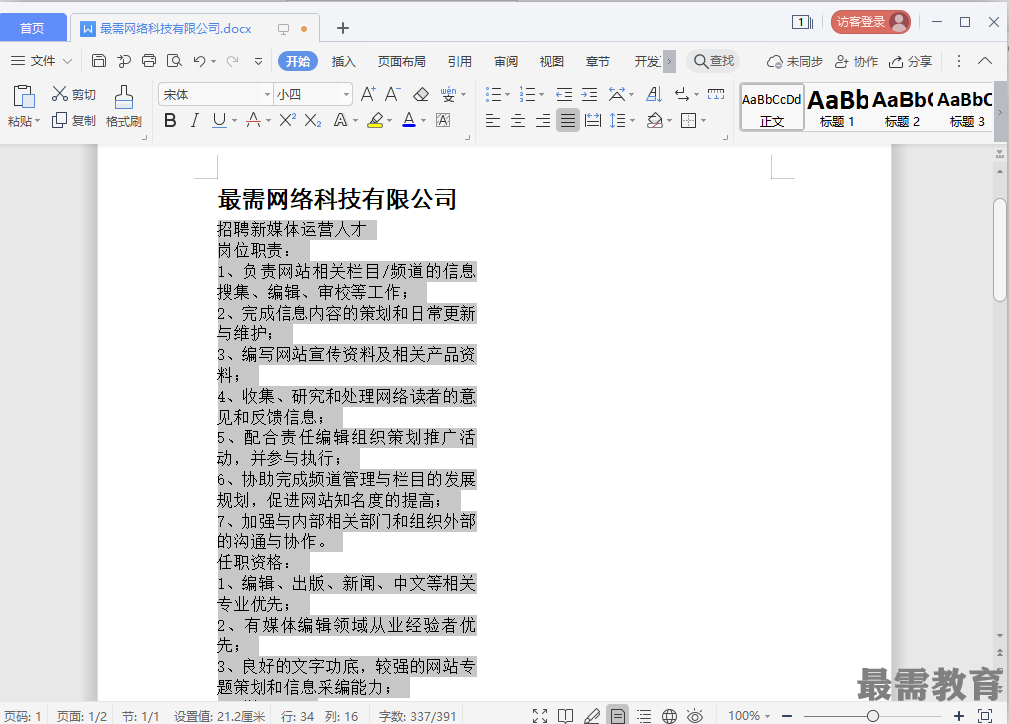
Task: Click full screen icon in status bar
Action: [540, 716]
